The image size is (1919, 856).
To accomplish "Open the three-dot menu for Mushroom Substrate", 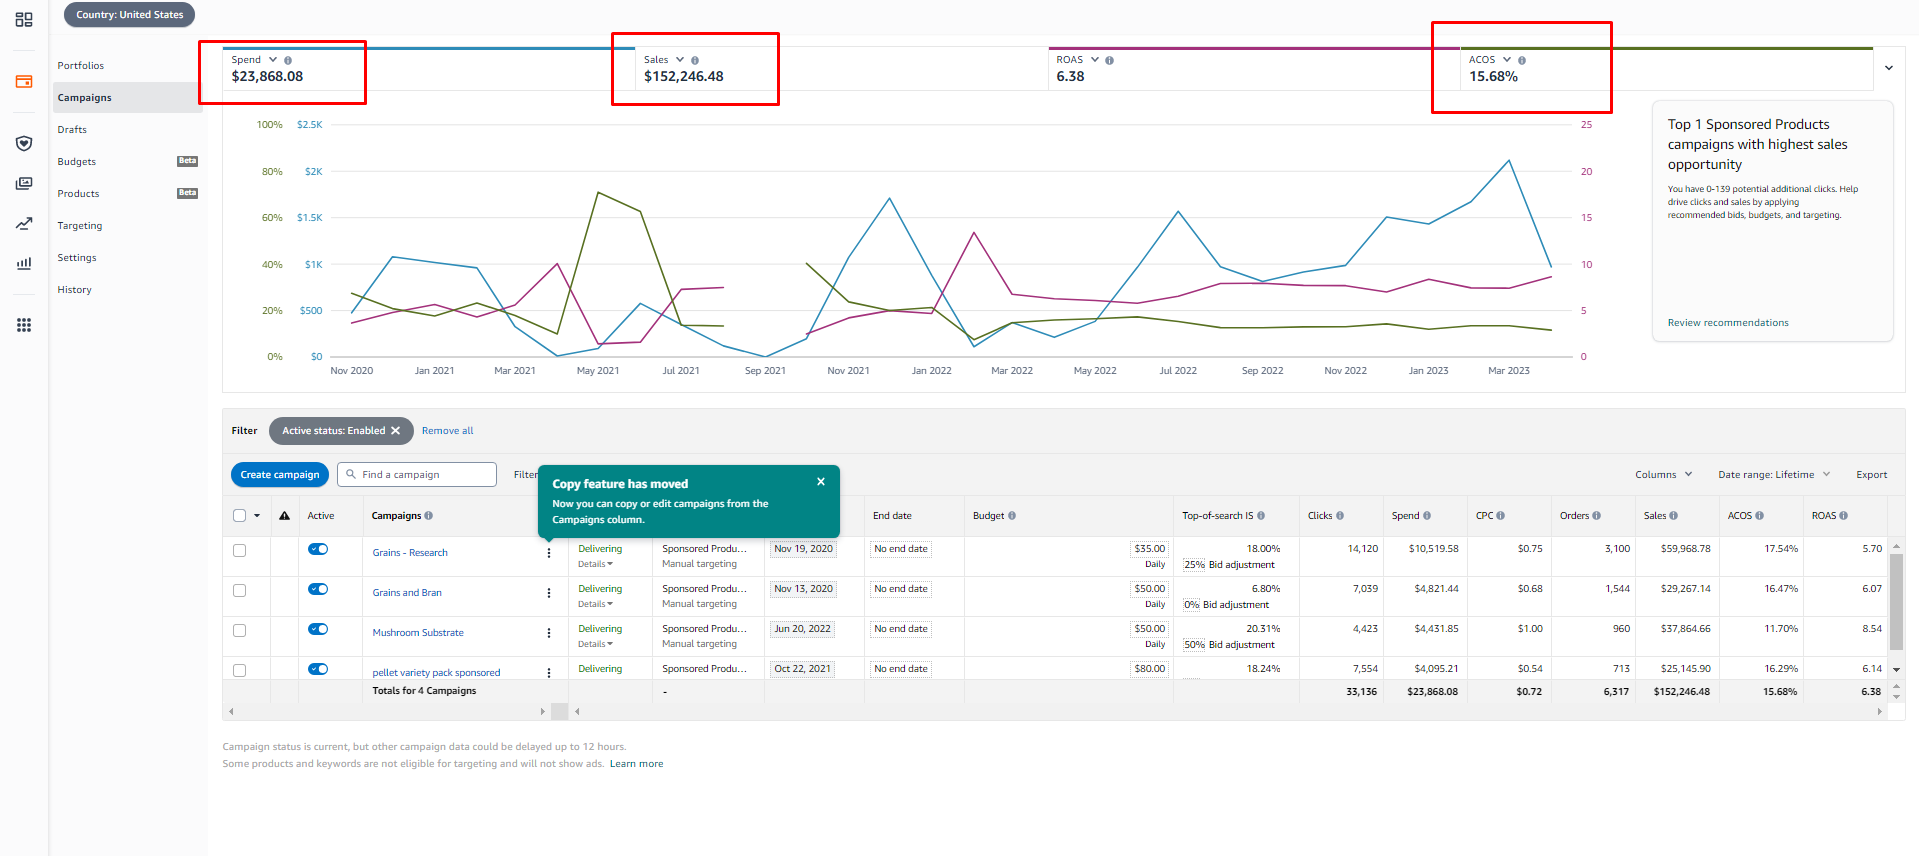I will point(549,633).
